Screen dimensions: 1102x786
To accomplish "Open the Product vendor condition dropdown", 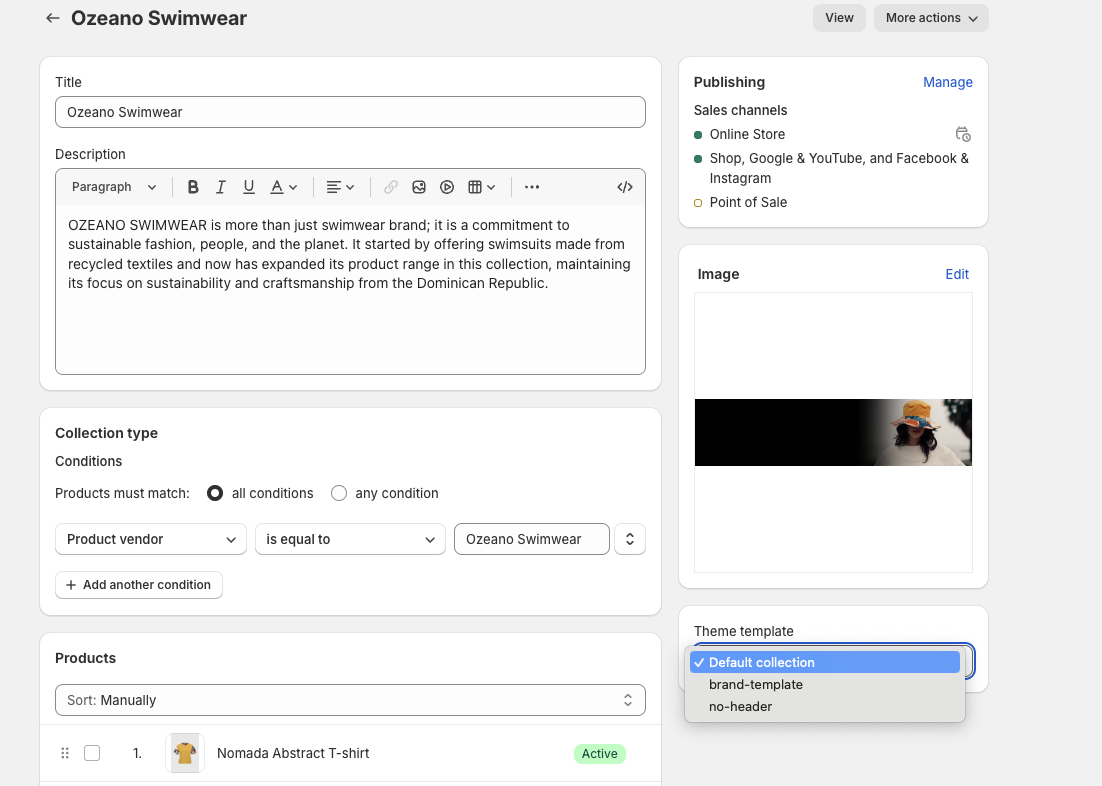I will [x=150, y=539].
